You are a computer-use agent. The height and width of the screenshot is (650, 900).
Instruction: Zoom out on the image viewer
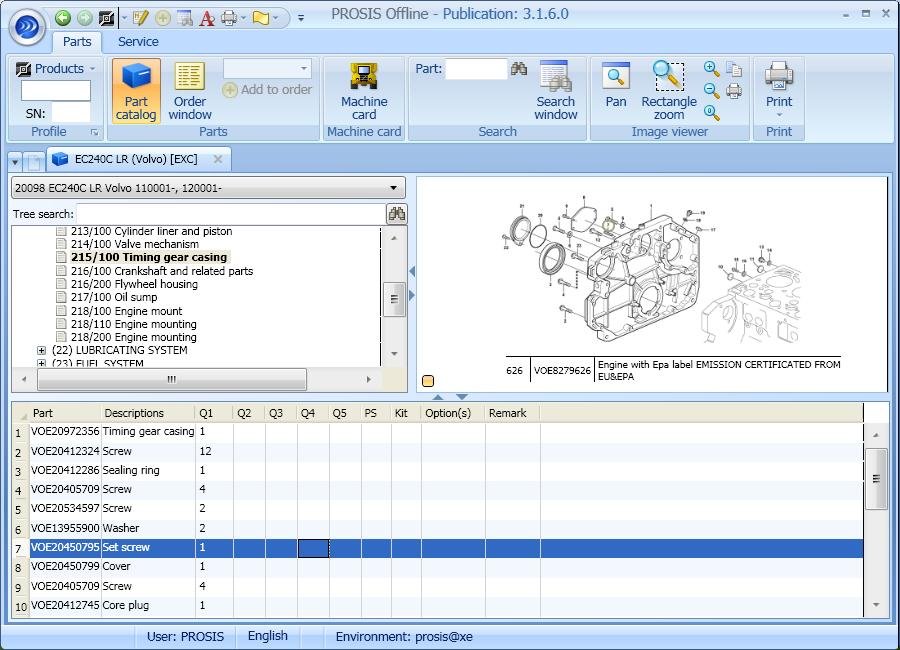[712, 91]
